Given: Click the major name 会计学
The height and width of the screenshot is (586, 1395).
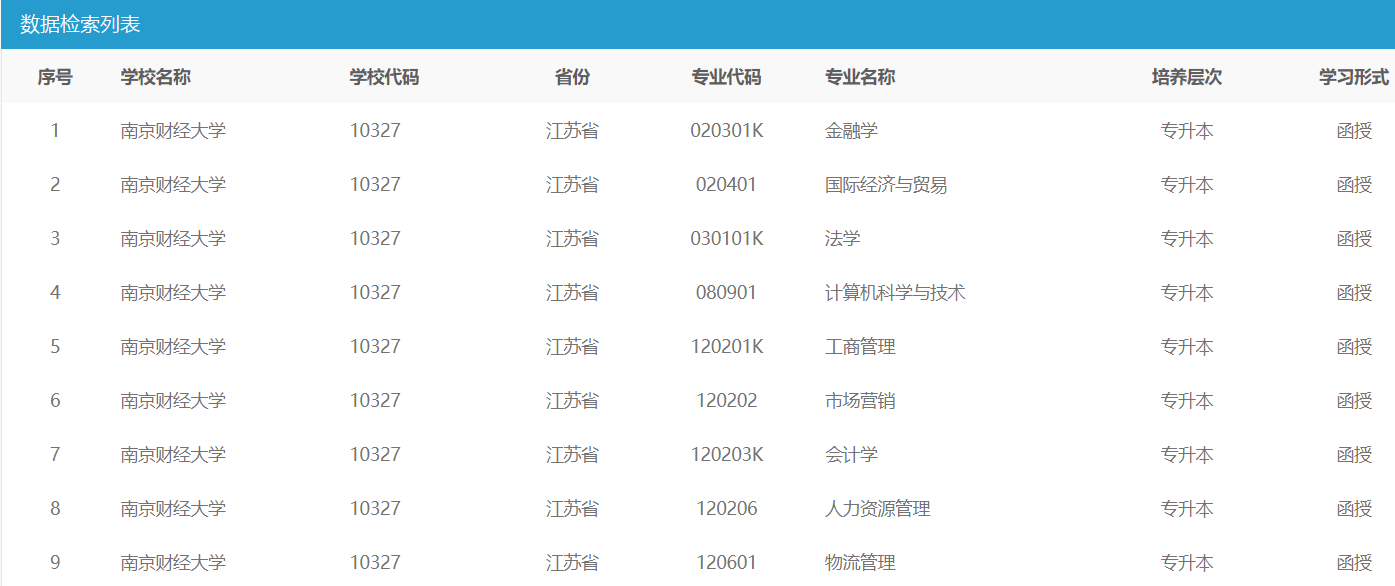Looking at the screenshot, I should [851, 455].
